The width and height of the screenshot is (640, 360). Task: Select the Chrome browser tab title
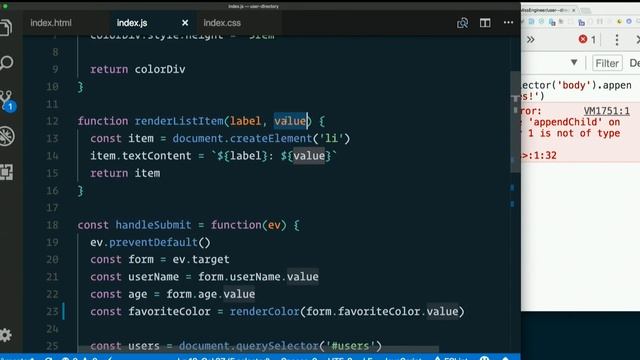(x=545, y=10)
